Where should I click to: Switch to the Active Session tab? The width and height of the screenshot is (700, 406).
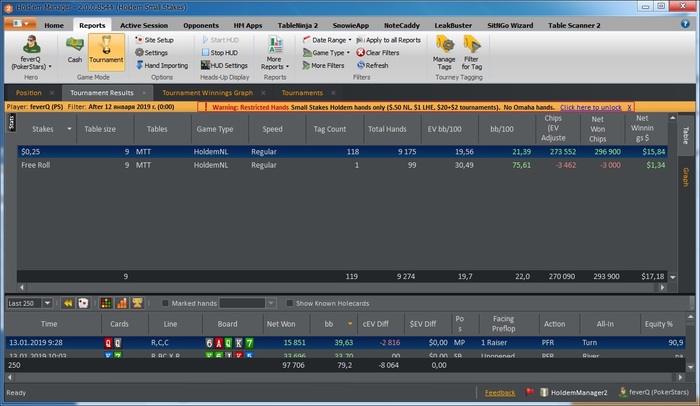[x=144, y=25]
